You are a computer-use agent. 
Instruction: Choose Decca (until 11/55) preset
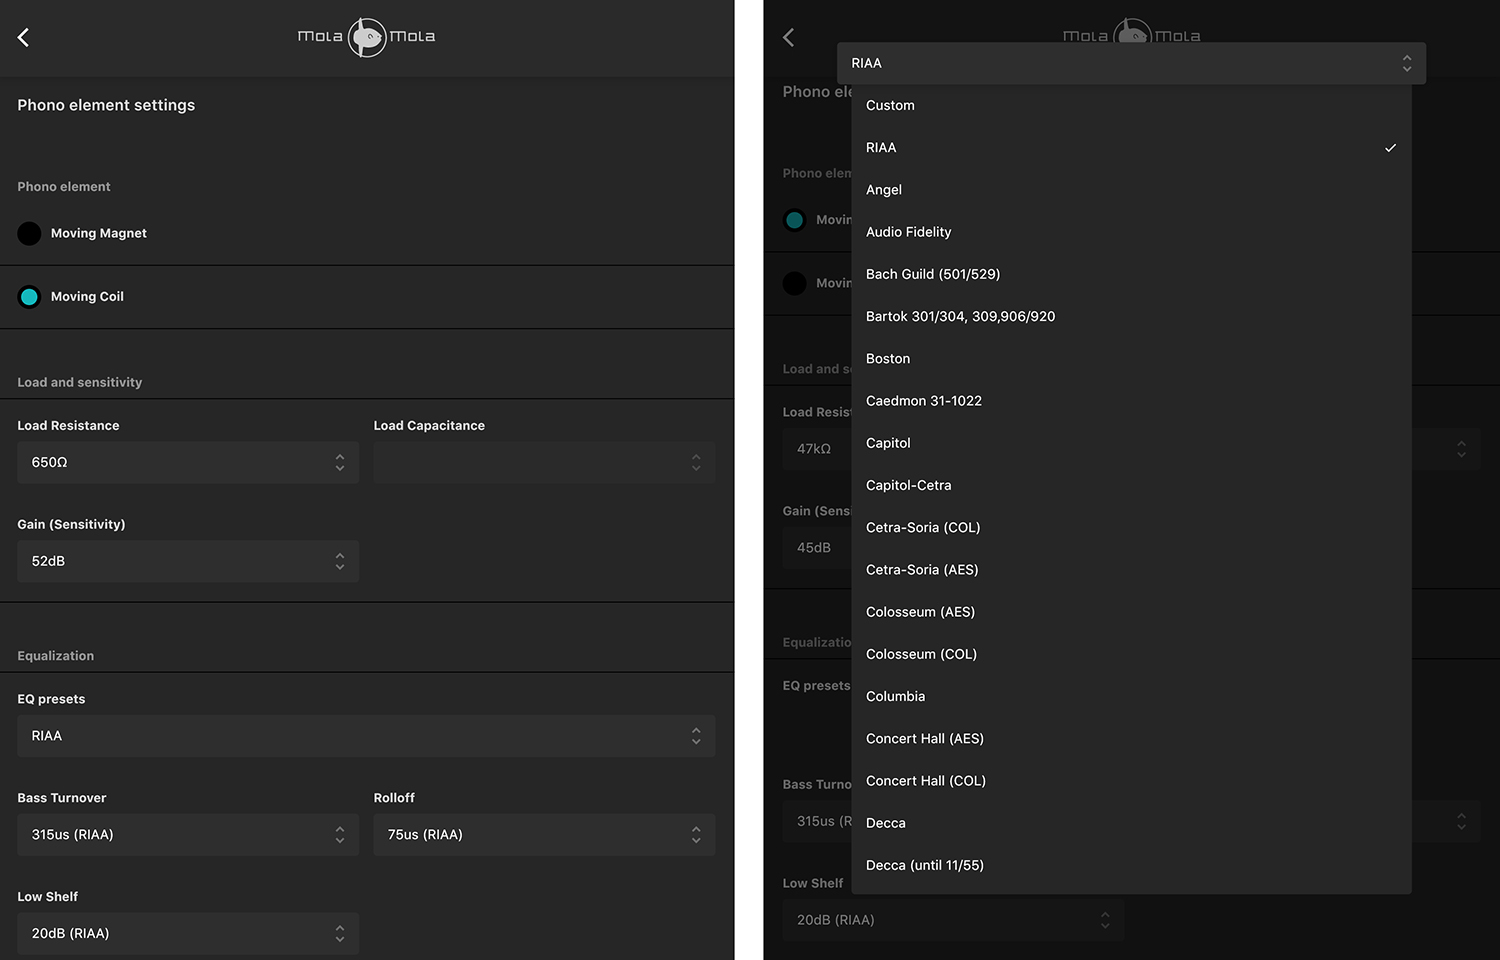point(1131,865)
